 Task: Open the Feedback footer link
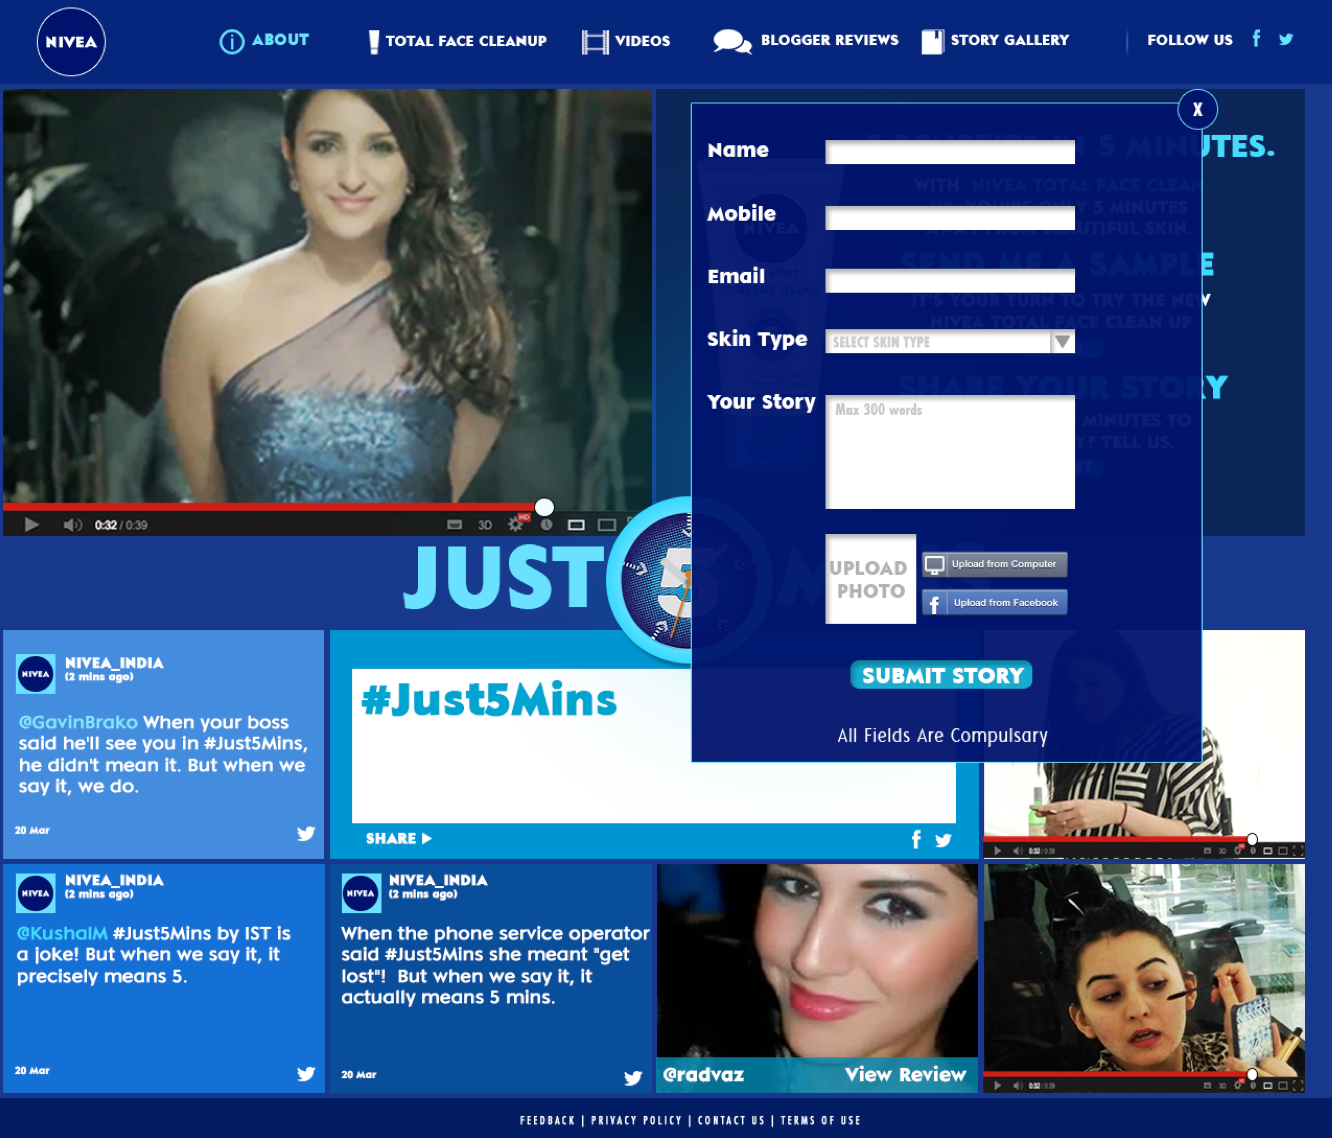coord(547,1121)
